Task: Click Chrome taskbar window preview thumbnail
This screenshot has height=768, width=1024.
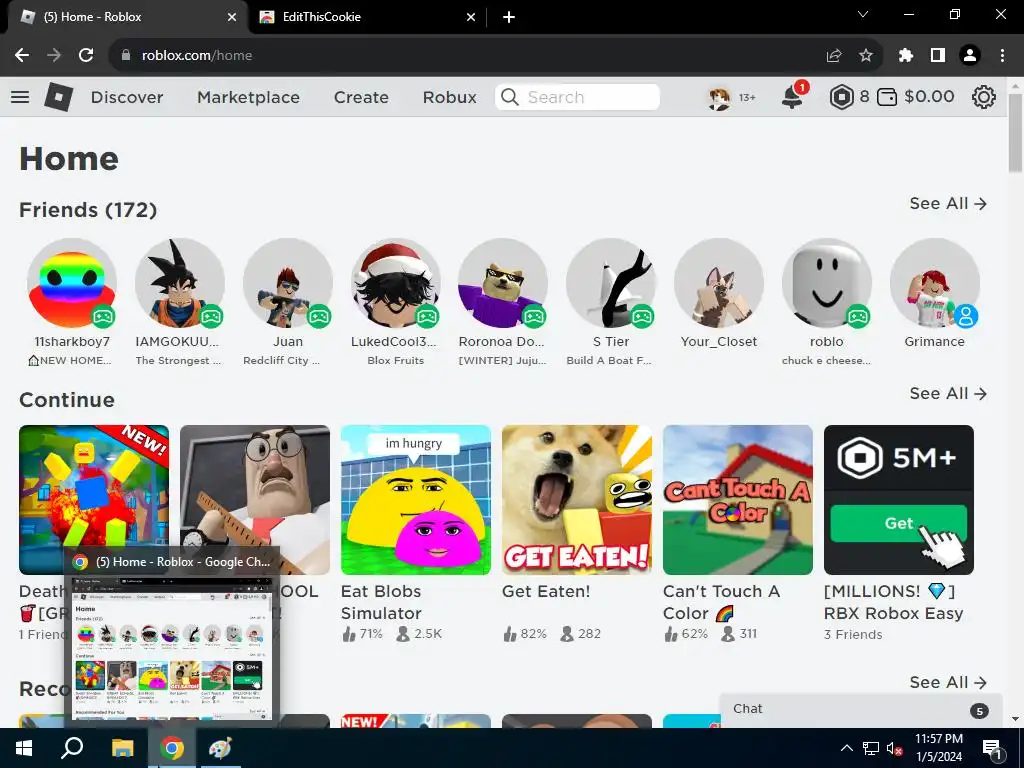Action: (172, 648)
